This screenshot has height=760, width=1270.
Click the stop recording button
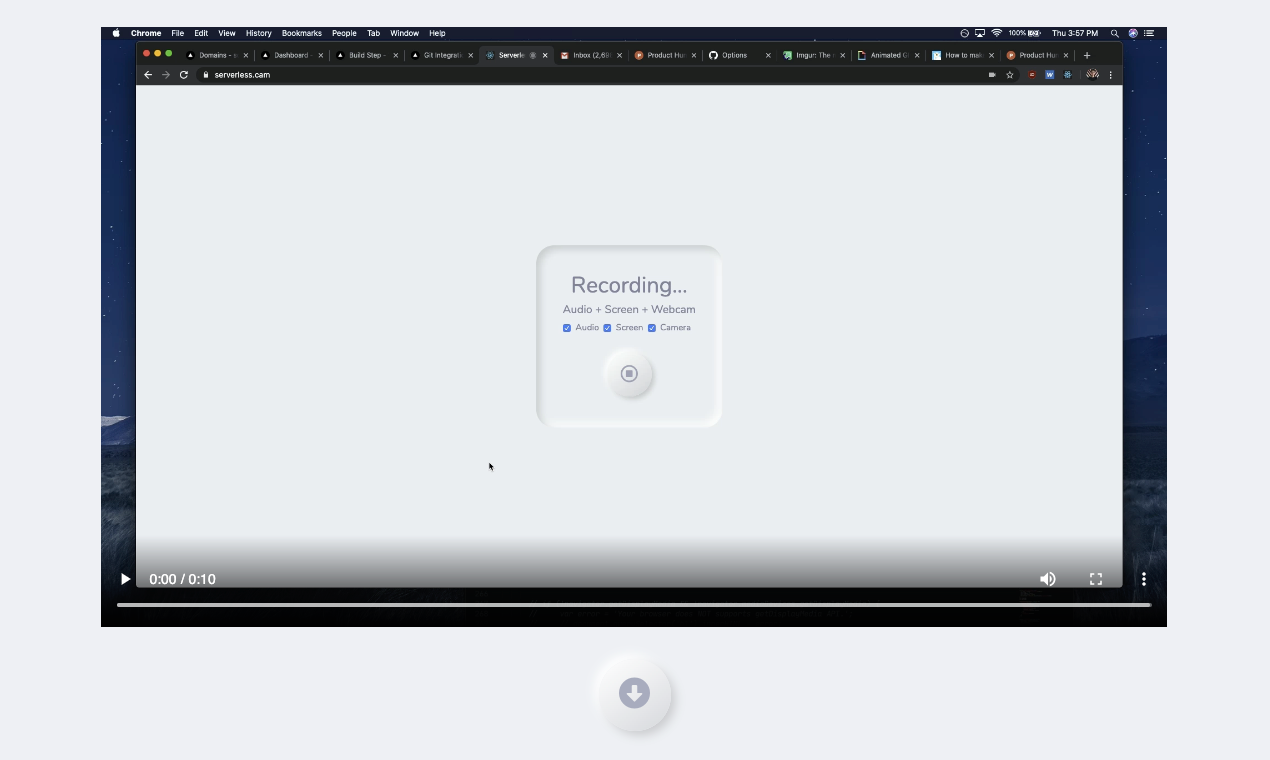629,373
